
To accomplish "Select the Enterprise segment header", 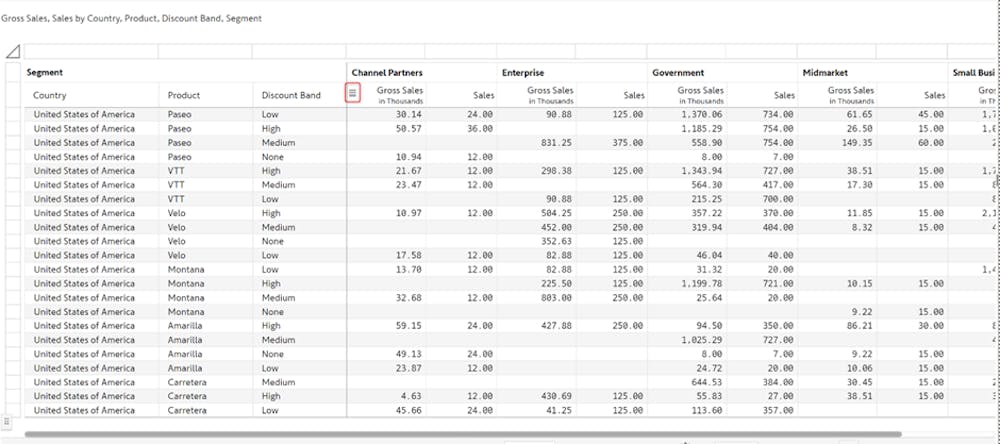I will pos(523,73).
